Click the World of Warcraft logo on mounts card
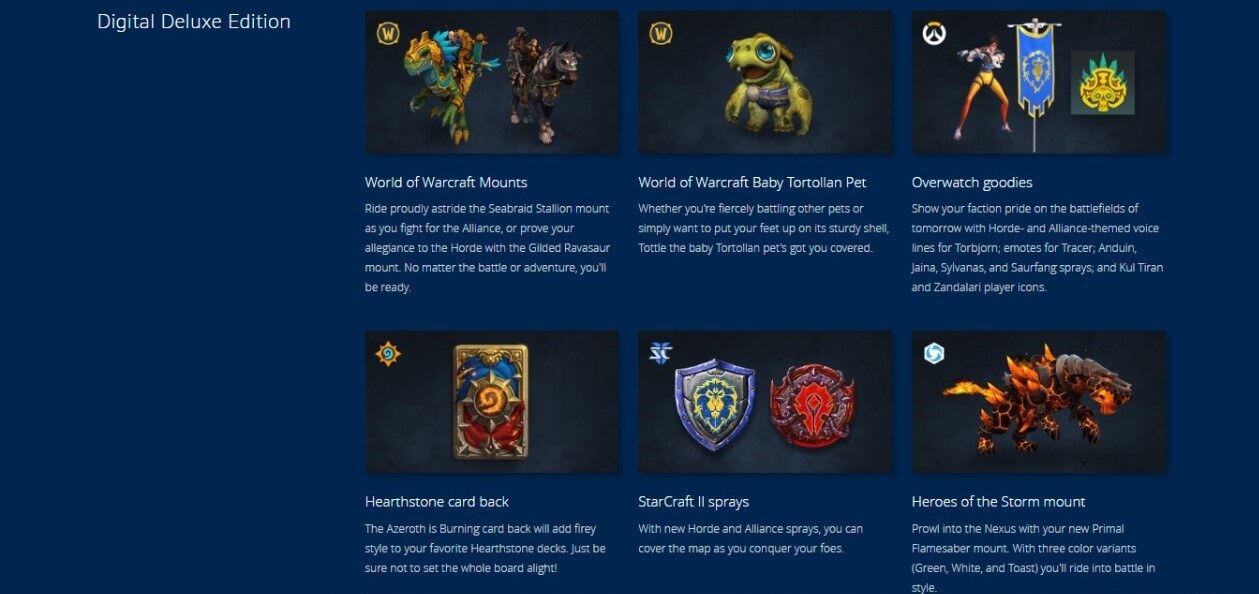 (387, 34)
